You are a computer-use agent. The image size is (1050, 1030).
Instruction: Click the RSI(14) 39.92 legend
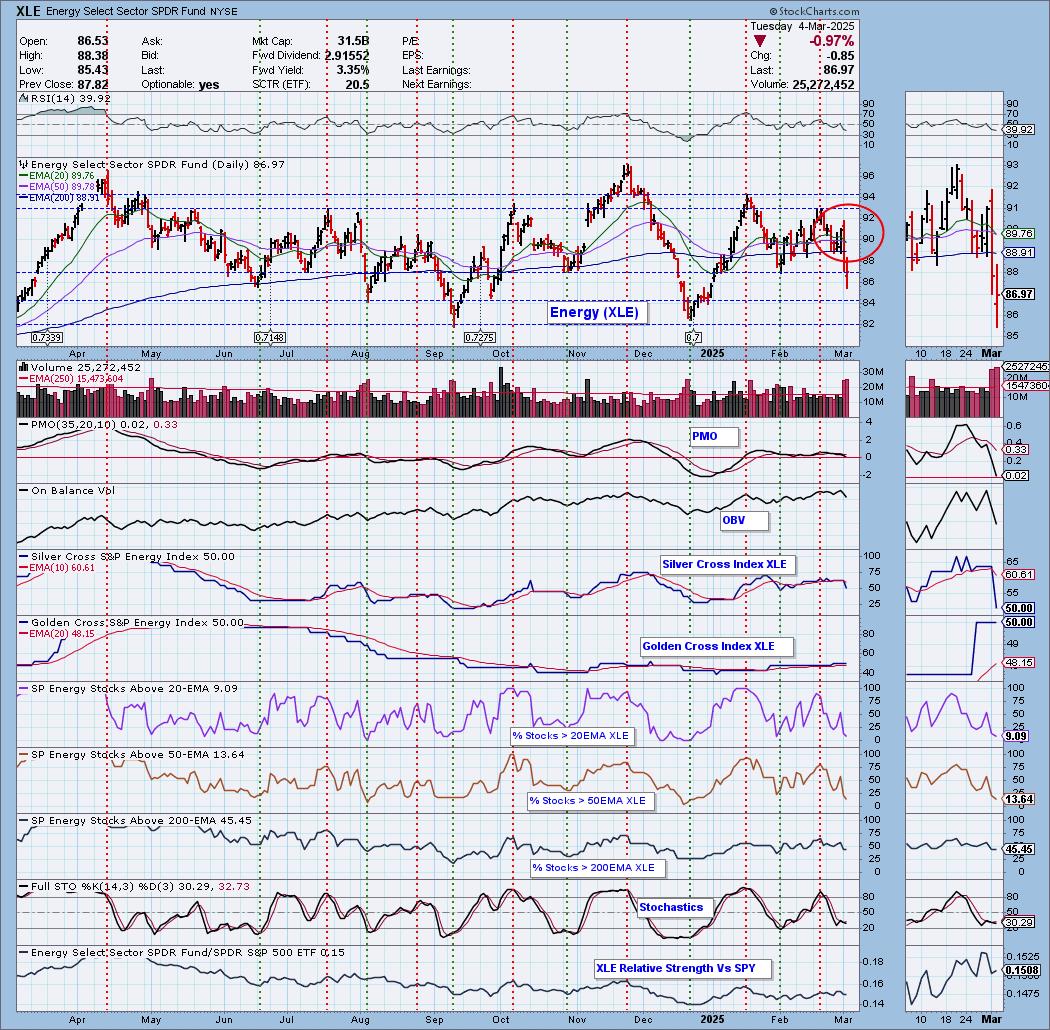point(64,98)
